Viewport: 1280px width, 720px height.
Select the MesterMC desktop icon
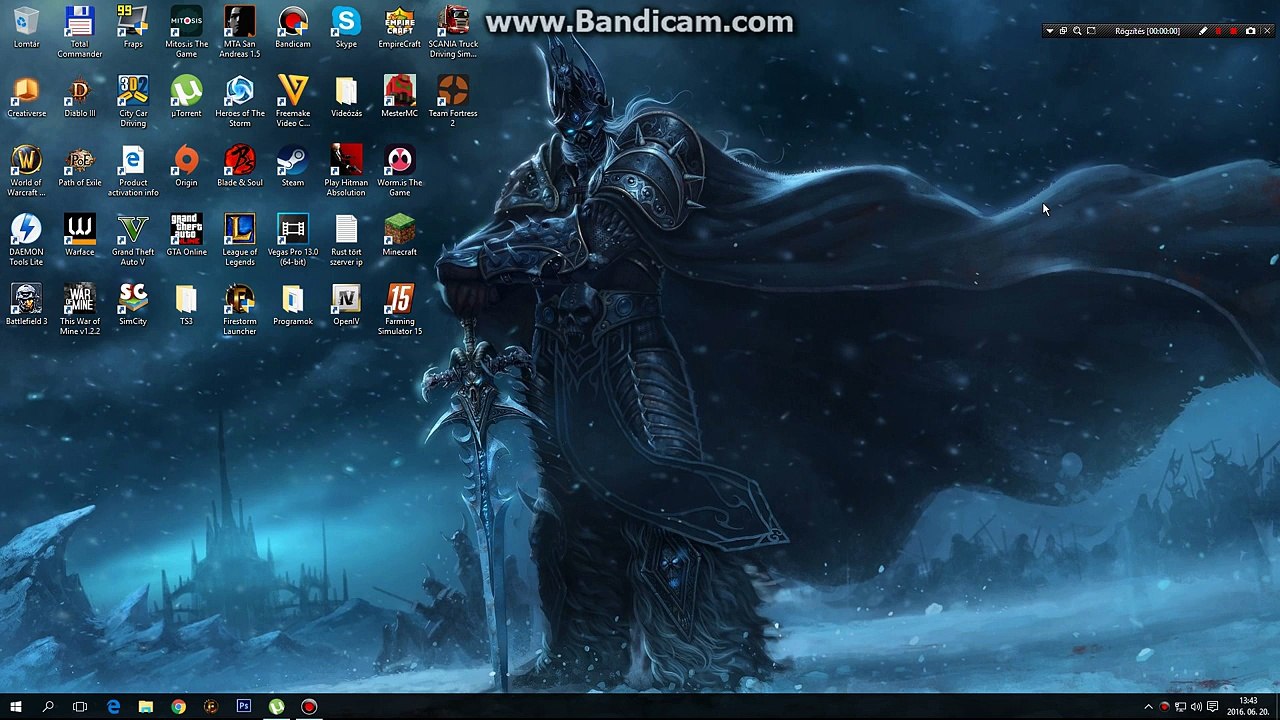pyautogui.click(x=399, y=97)
